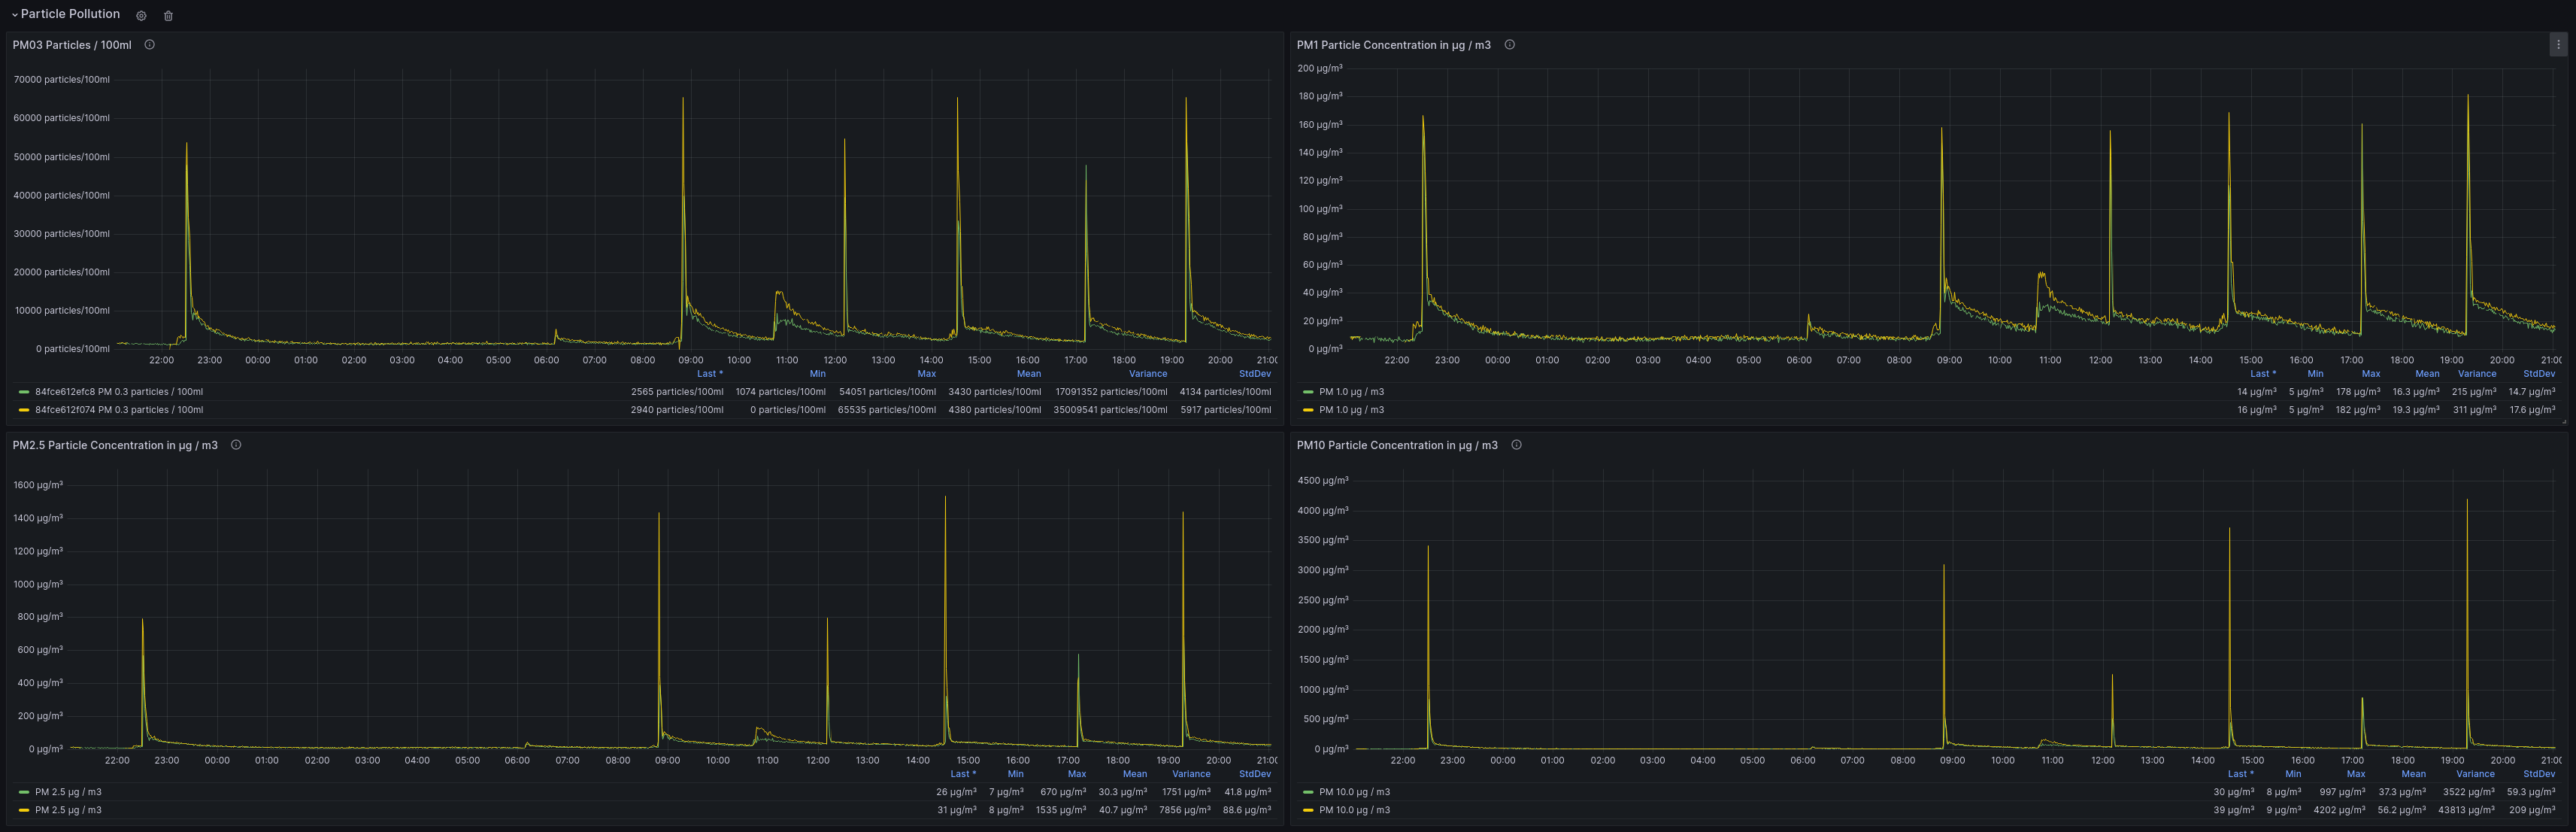This screenshot has width=2576, height=832.
Task: Sort PM1 legend by Mean column
Action: click(x=2427, y=374)
